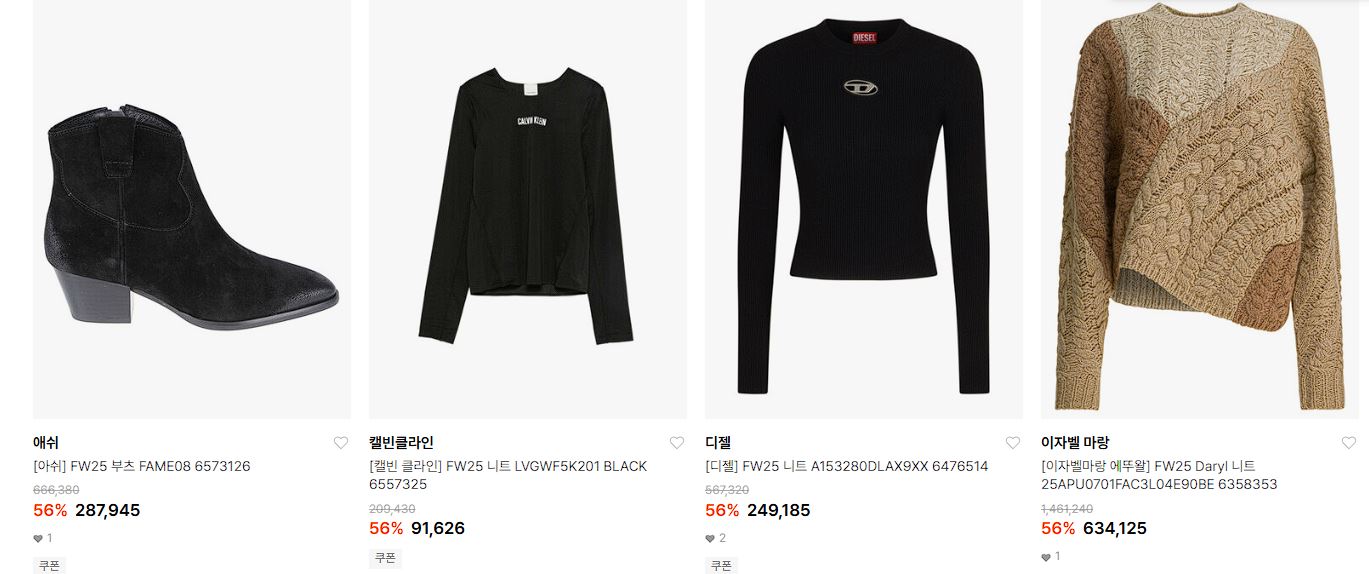The height and width of the screenshot is (574, 1369).
Task: Open the black suede ankle boot image
Action: tap(192, 209)
